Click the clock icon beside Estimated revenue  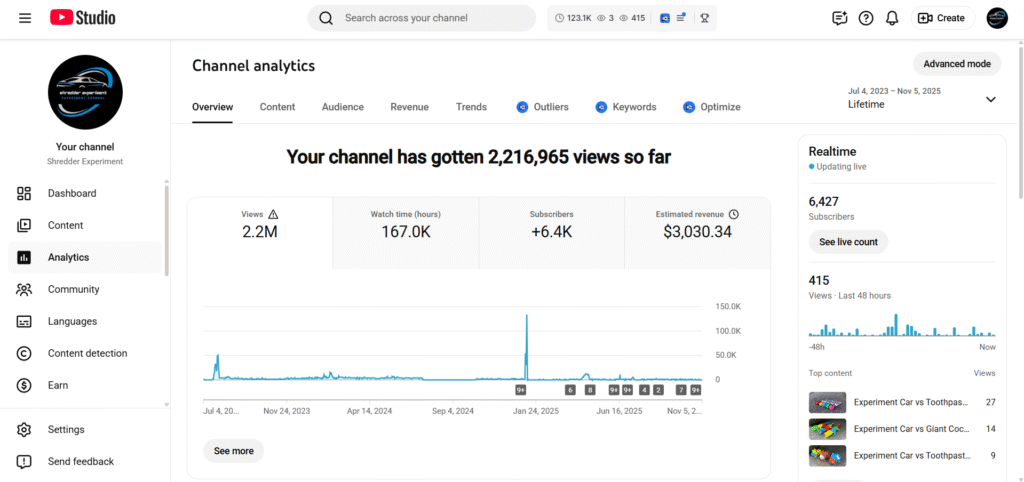(x=733, y=214)
